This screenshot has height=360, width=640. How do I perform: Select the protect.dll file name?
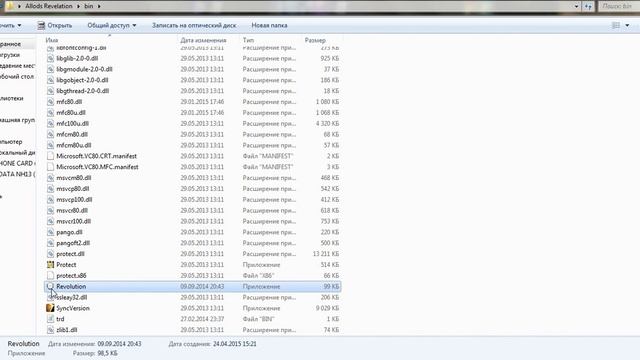[x=70, y=254]
